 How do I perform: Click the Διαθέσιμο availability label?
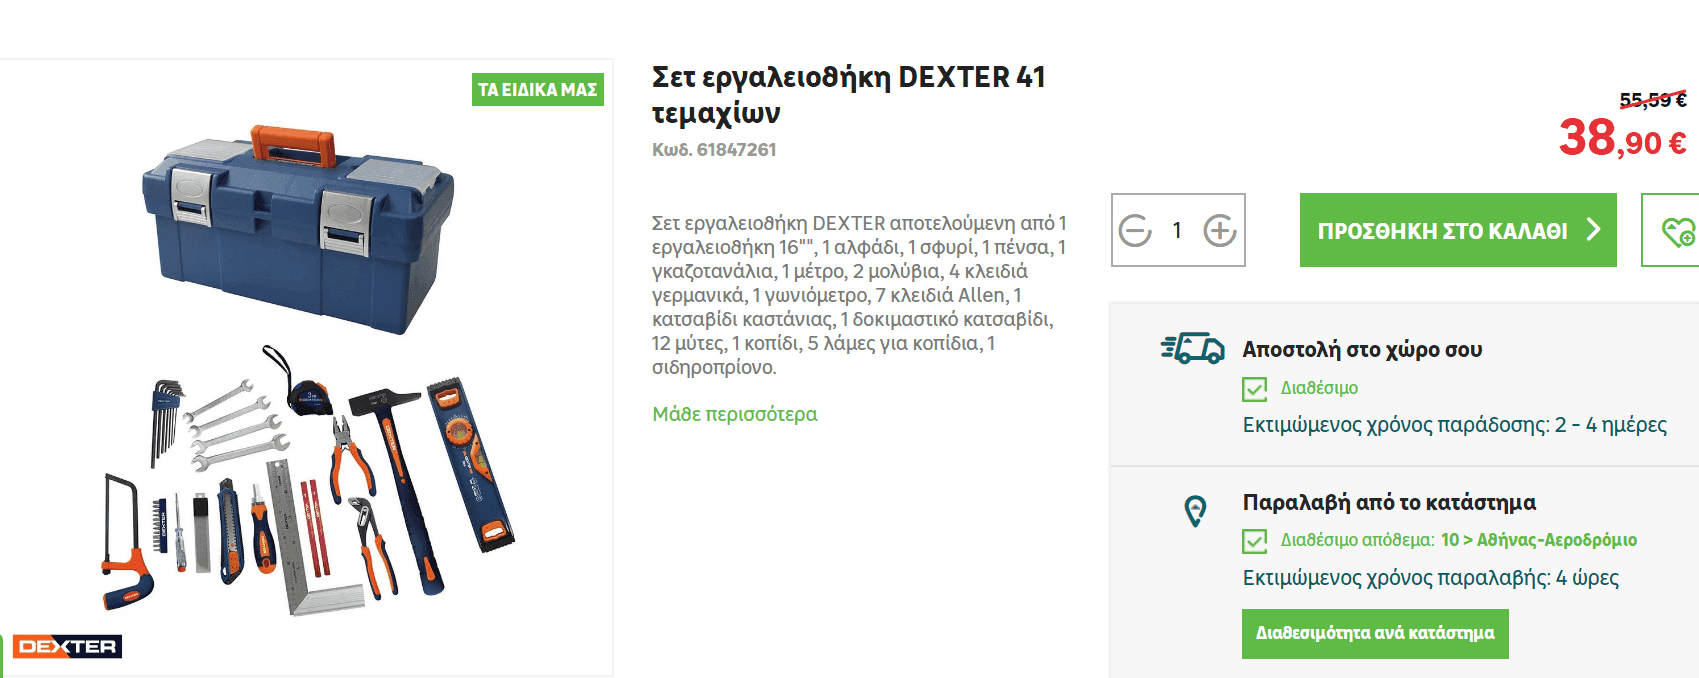click(x=1319, y=388)
